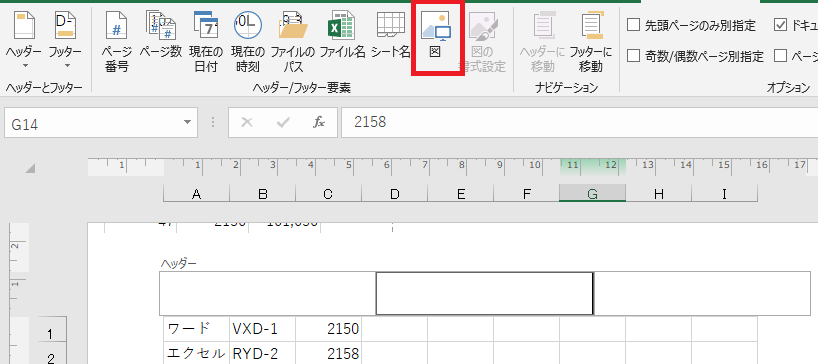The width and height of the screenshot is (818, 364).
Task: Select column F header
Action: (x=526, y=194)
